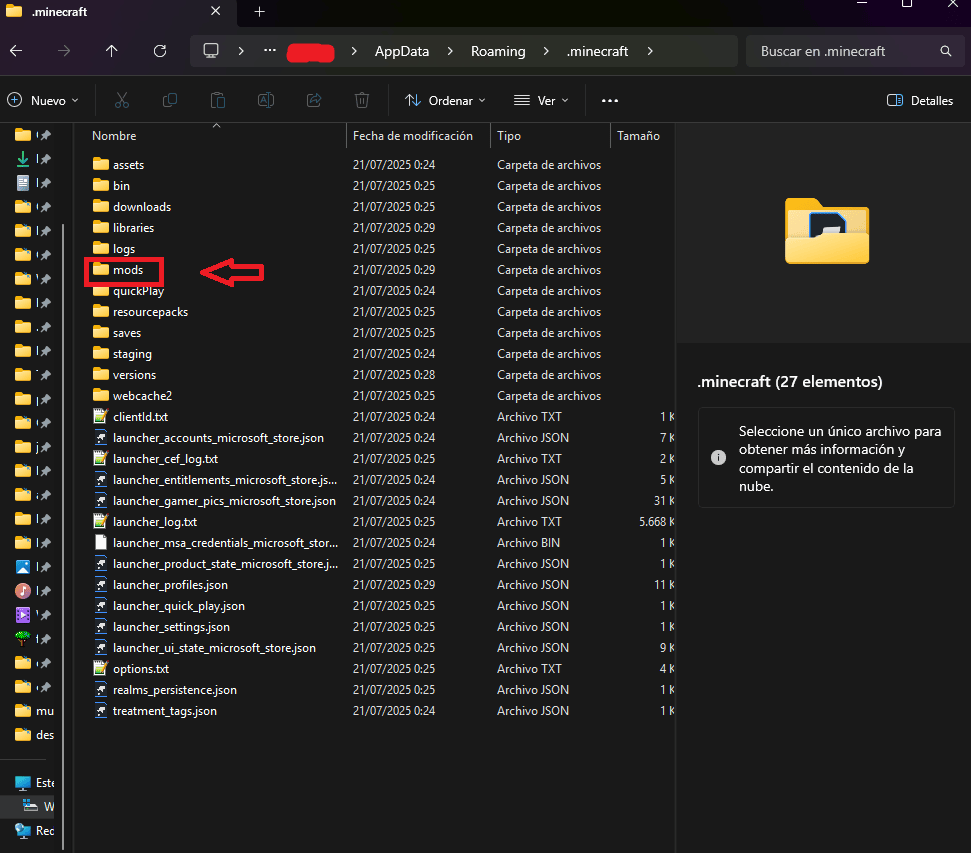971x853 pixels.
Task: Open the three-dots more options menu
Action: 610,100
